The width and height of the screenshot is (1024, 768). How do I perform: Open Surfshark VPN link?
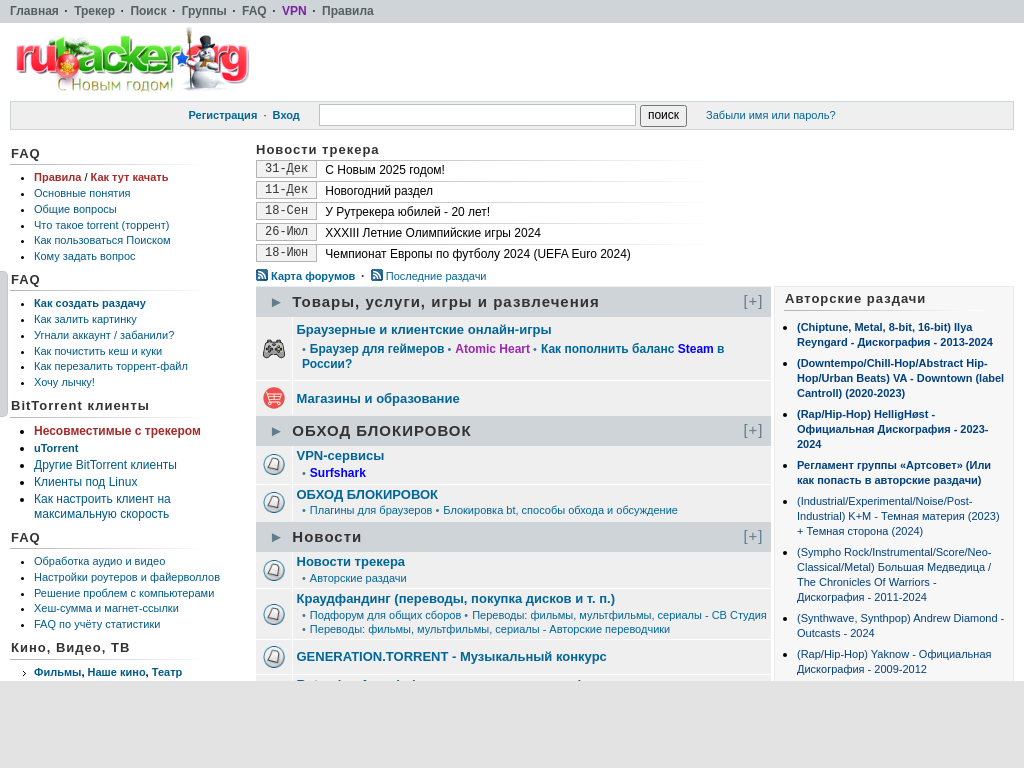(x=338, y=473)
